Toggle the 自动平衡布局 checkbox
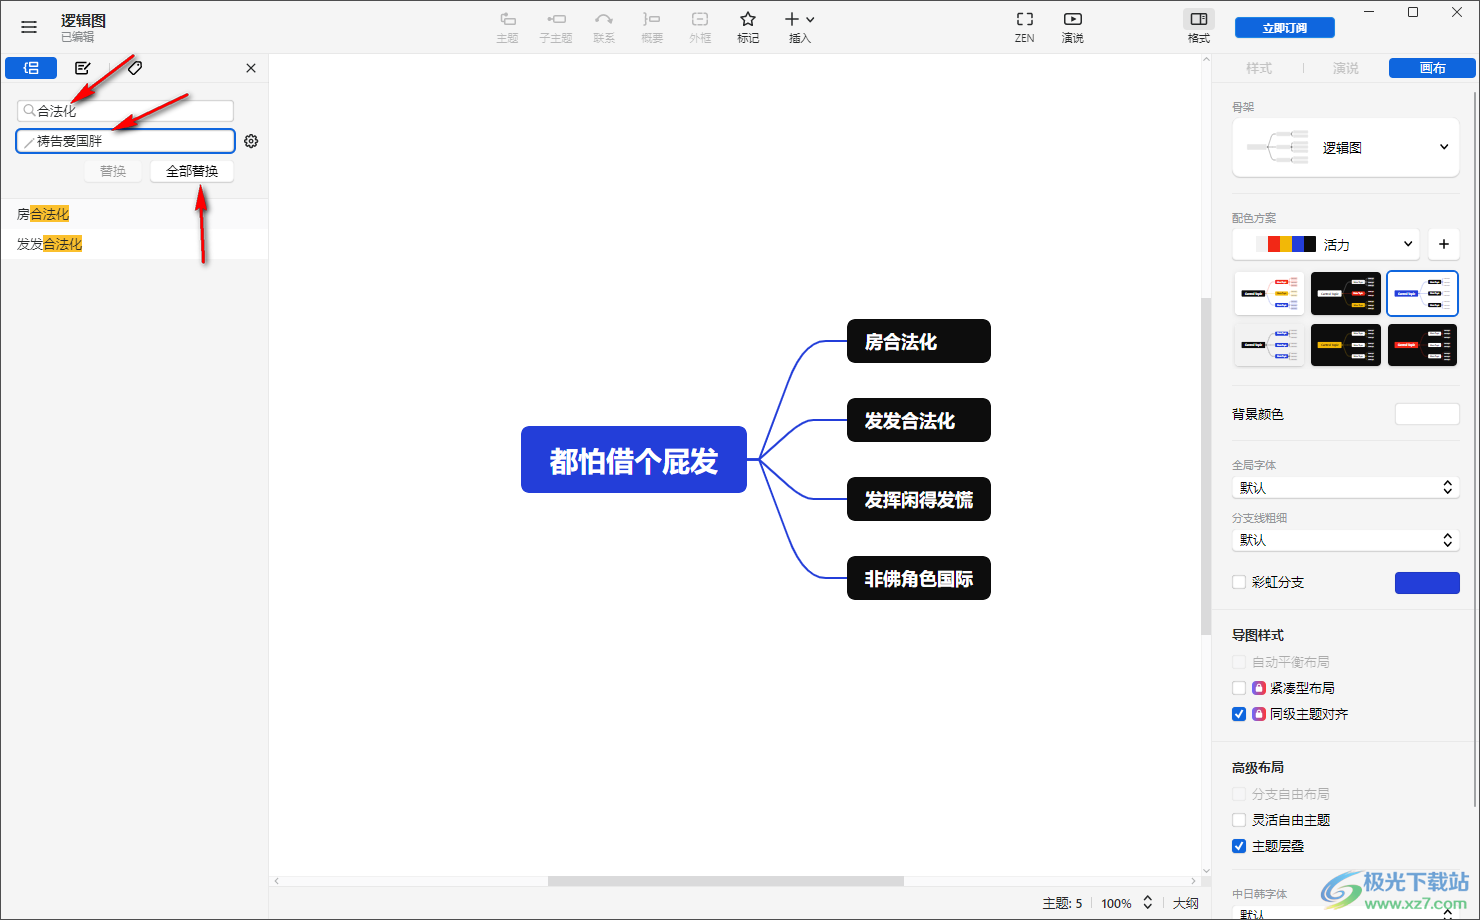The height and width of the screenshot is (920, 1480). click(x=1239, y=662)
